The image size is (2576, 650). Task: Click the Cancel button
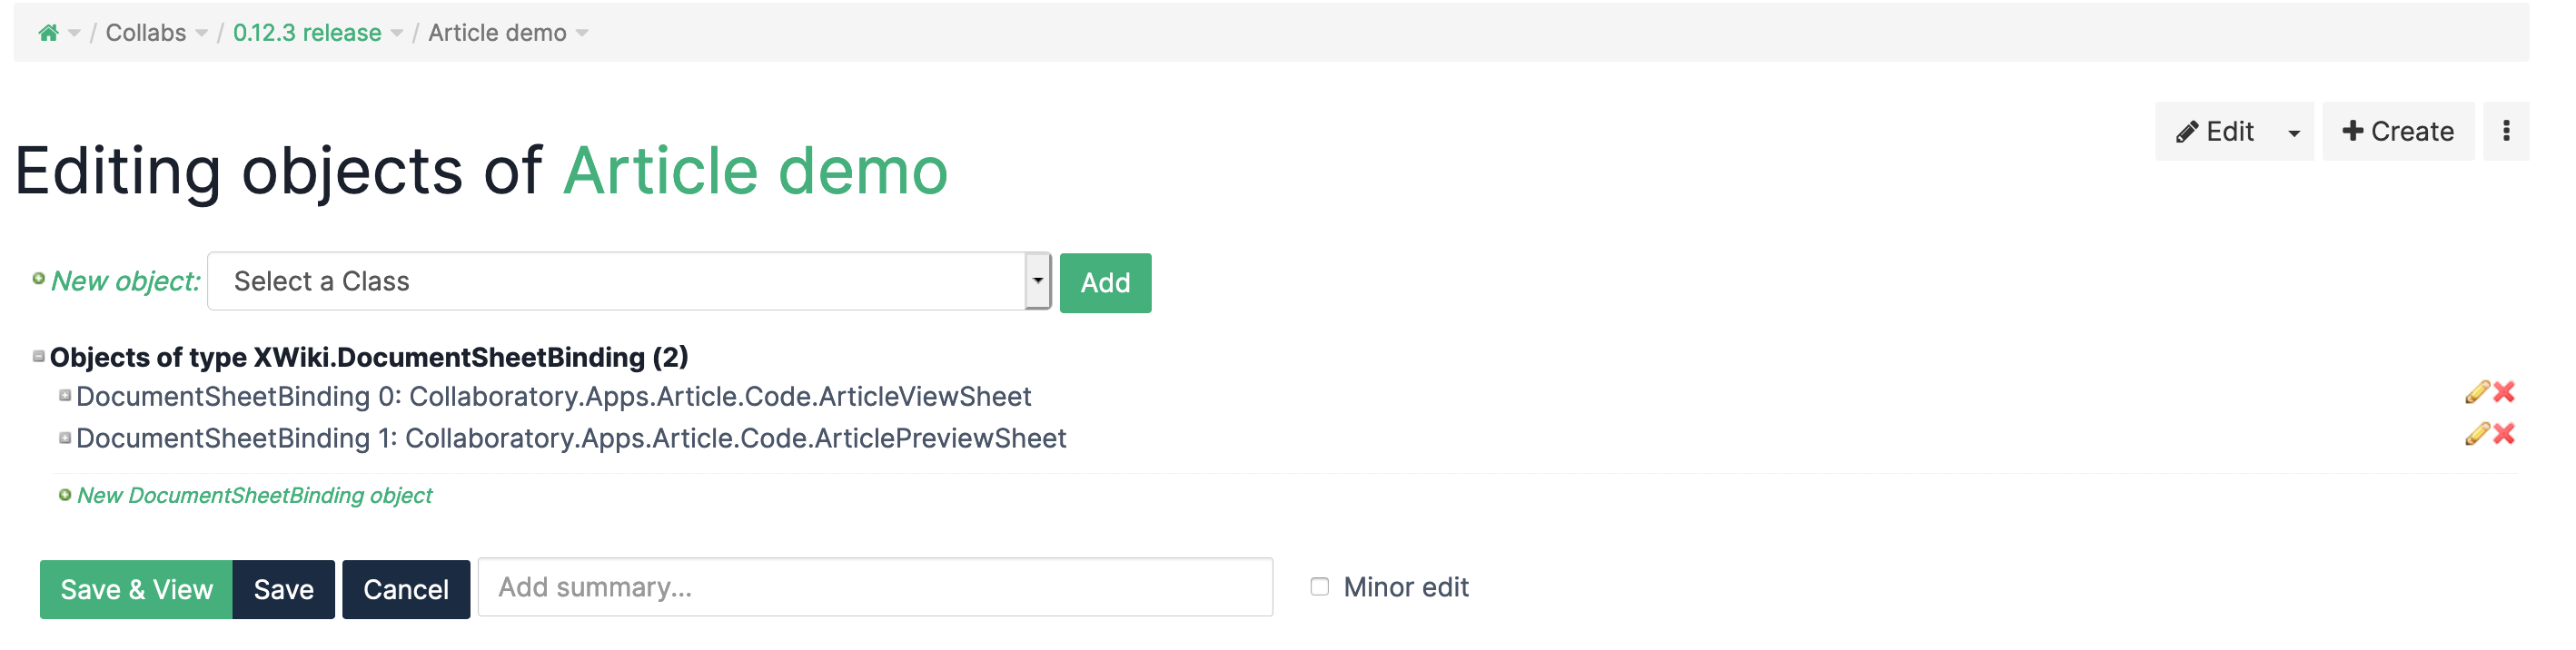406,590
